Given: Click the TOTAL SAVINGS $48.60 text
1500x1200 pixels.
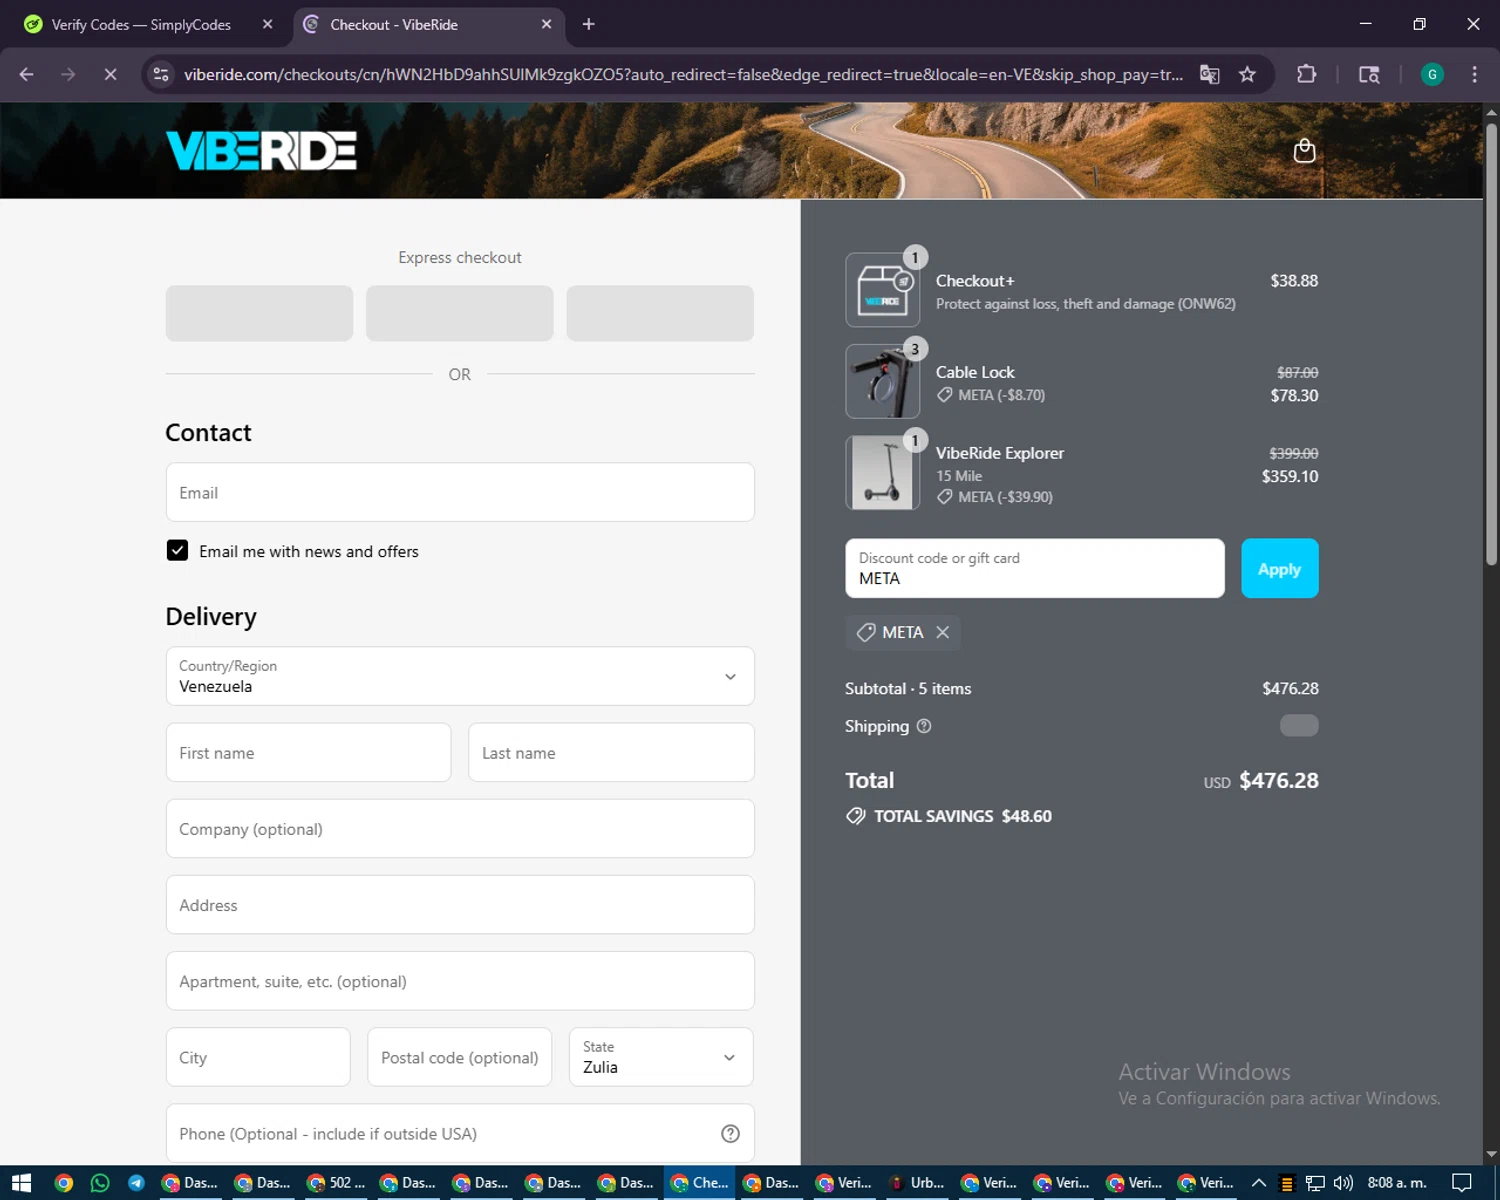Looking at the screenshot, I should (x=962, y=816).
